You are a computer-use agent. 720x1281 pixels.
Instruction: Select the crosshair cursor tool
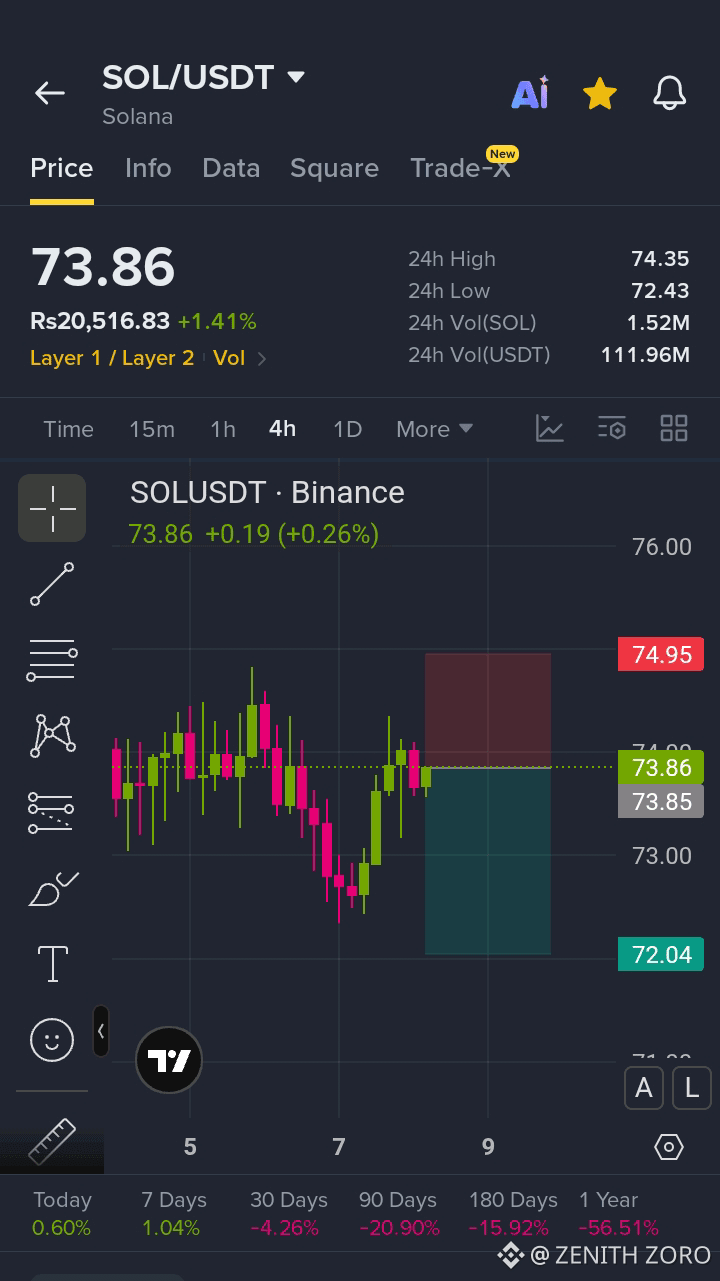click(52, 508)
